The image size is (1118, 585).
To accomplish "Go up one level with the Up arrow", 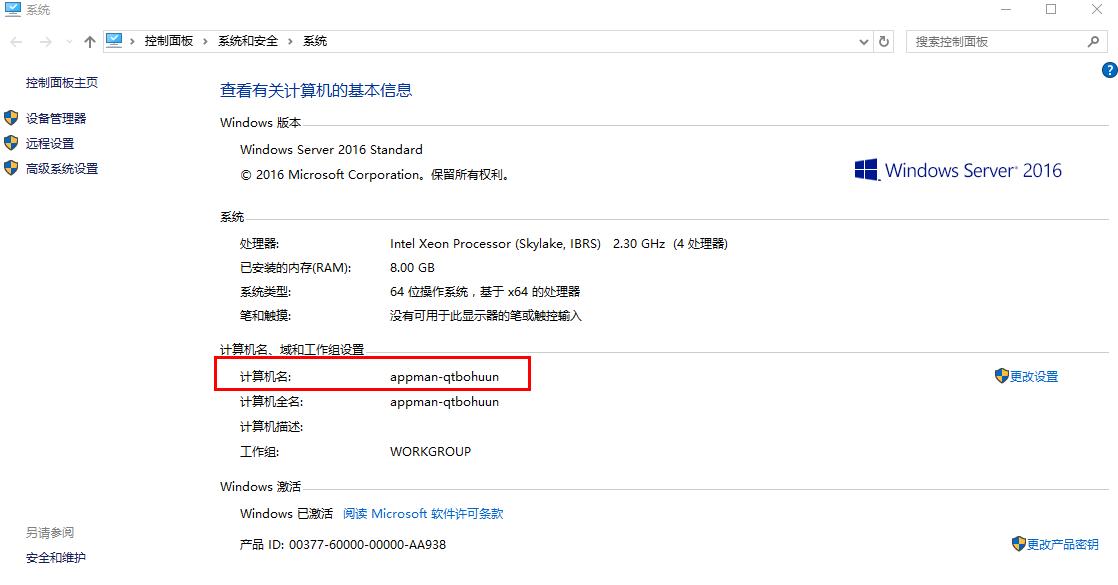I will click(90, 42).
